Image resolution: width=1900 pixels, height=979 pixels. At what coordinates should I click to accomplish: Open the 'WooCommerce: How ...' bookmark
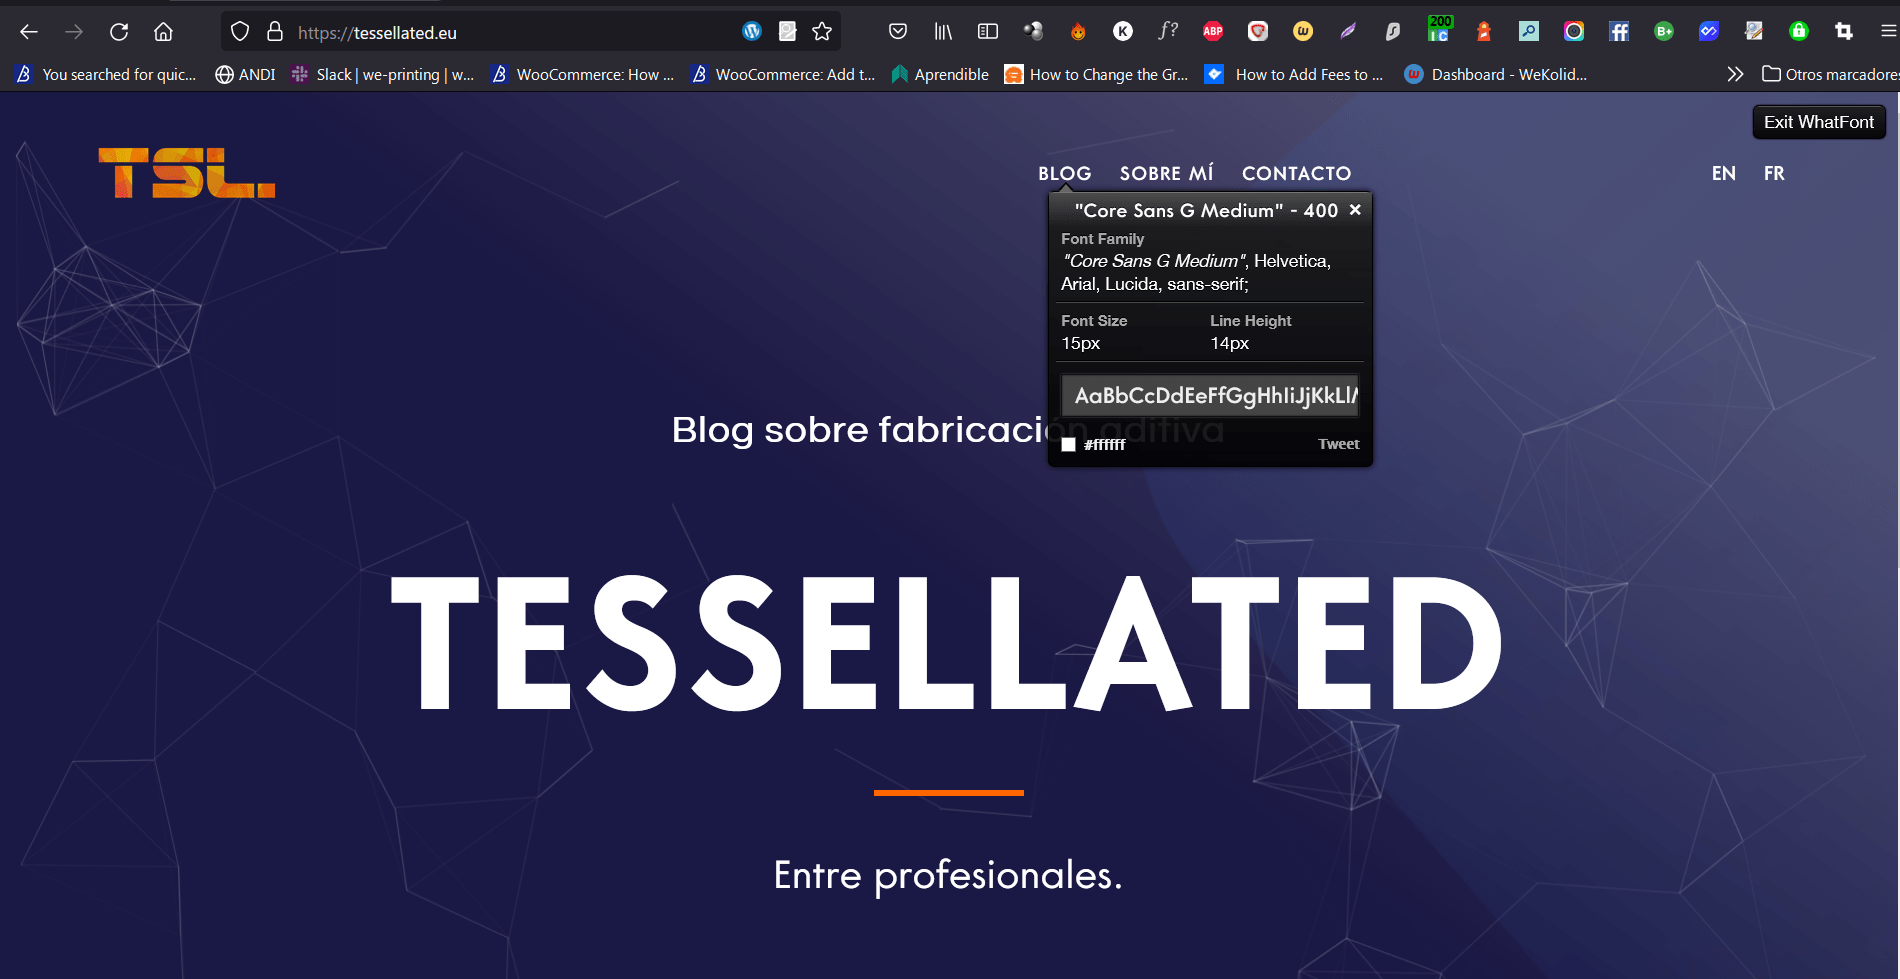[x=583, y=74]
